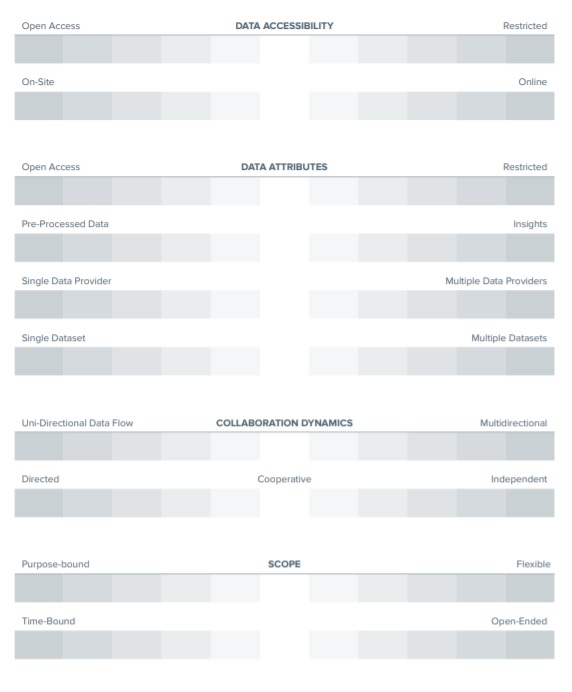Pick the darkest cell under Pre-Processed Data

click(38, 248)
